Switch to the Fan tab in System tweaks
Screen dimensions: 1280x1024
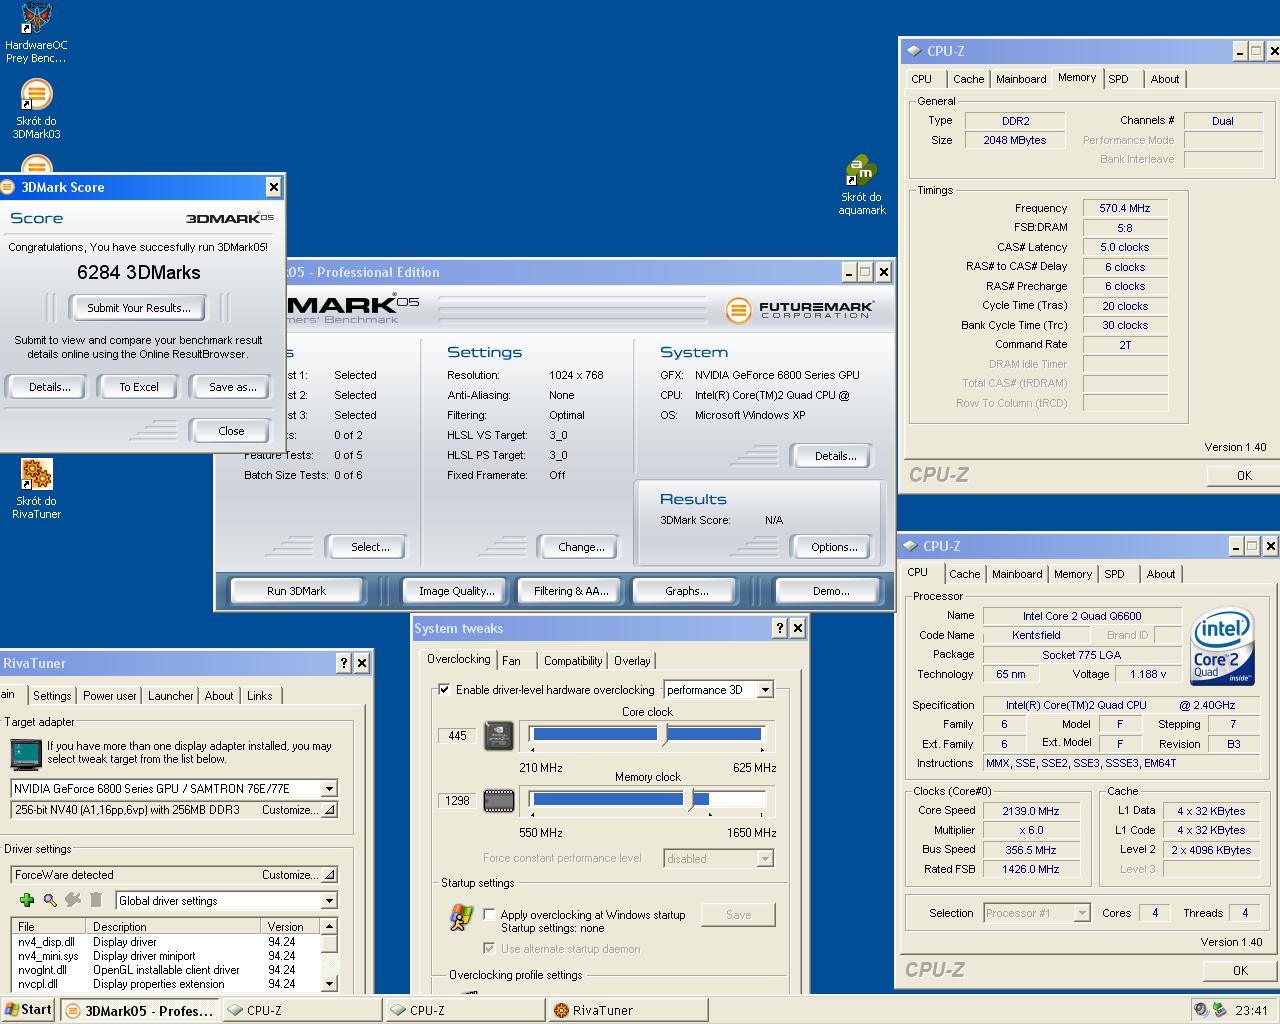[512, 660]
